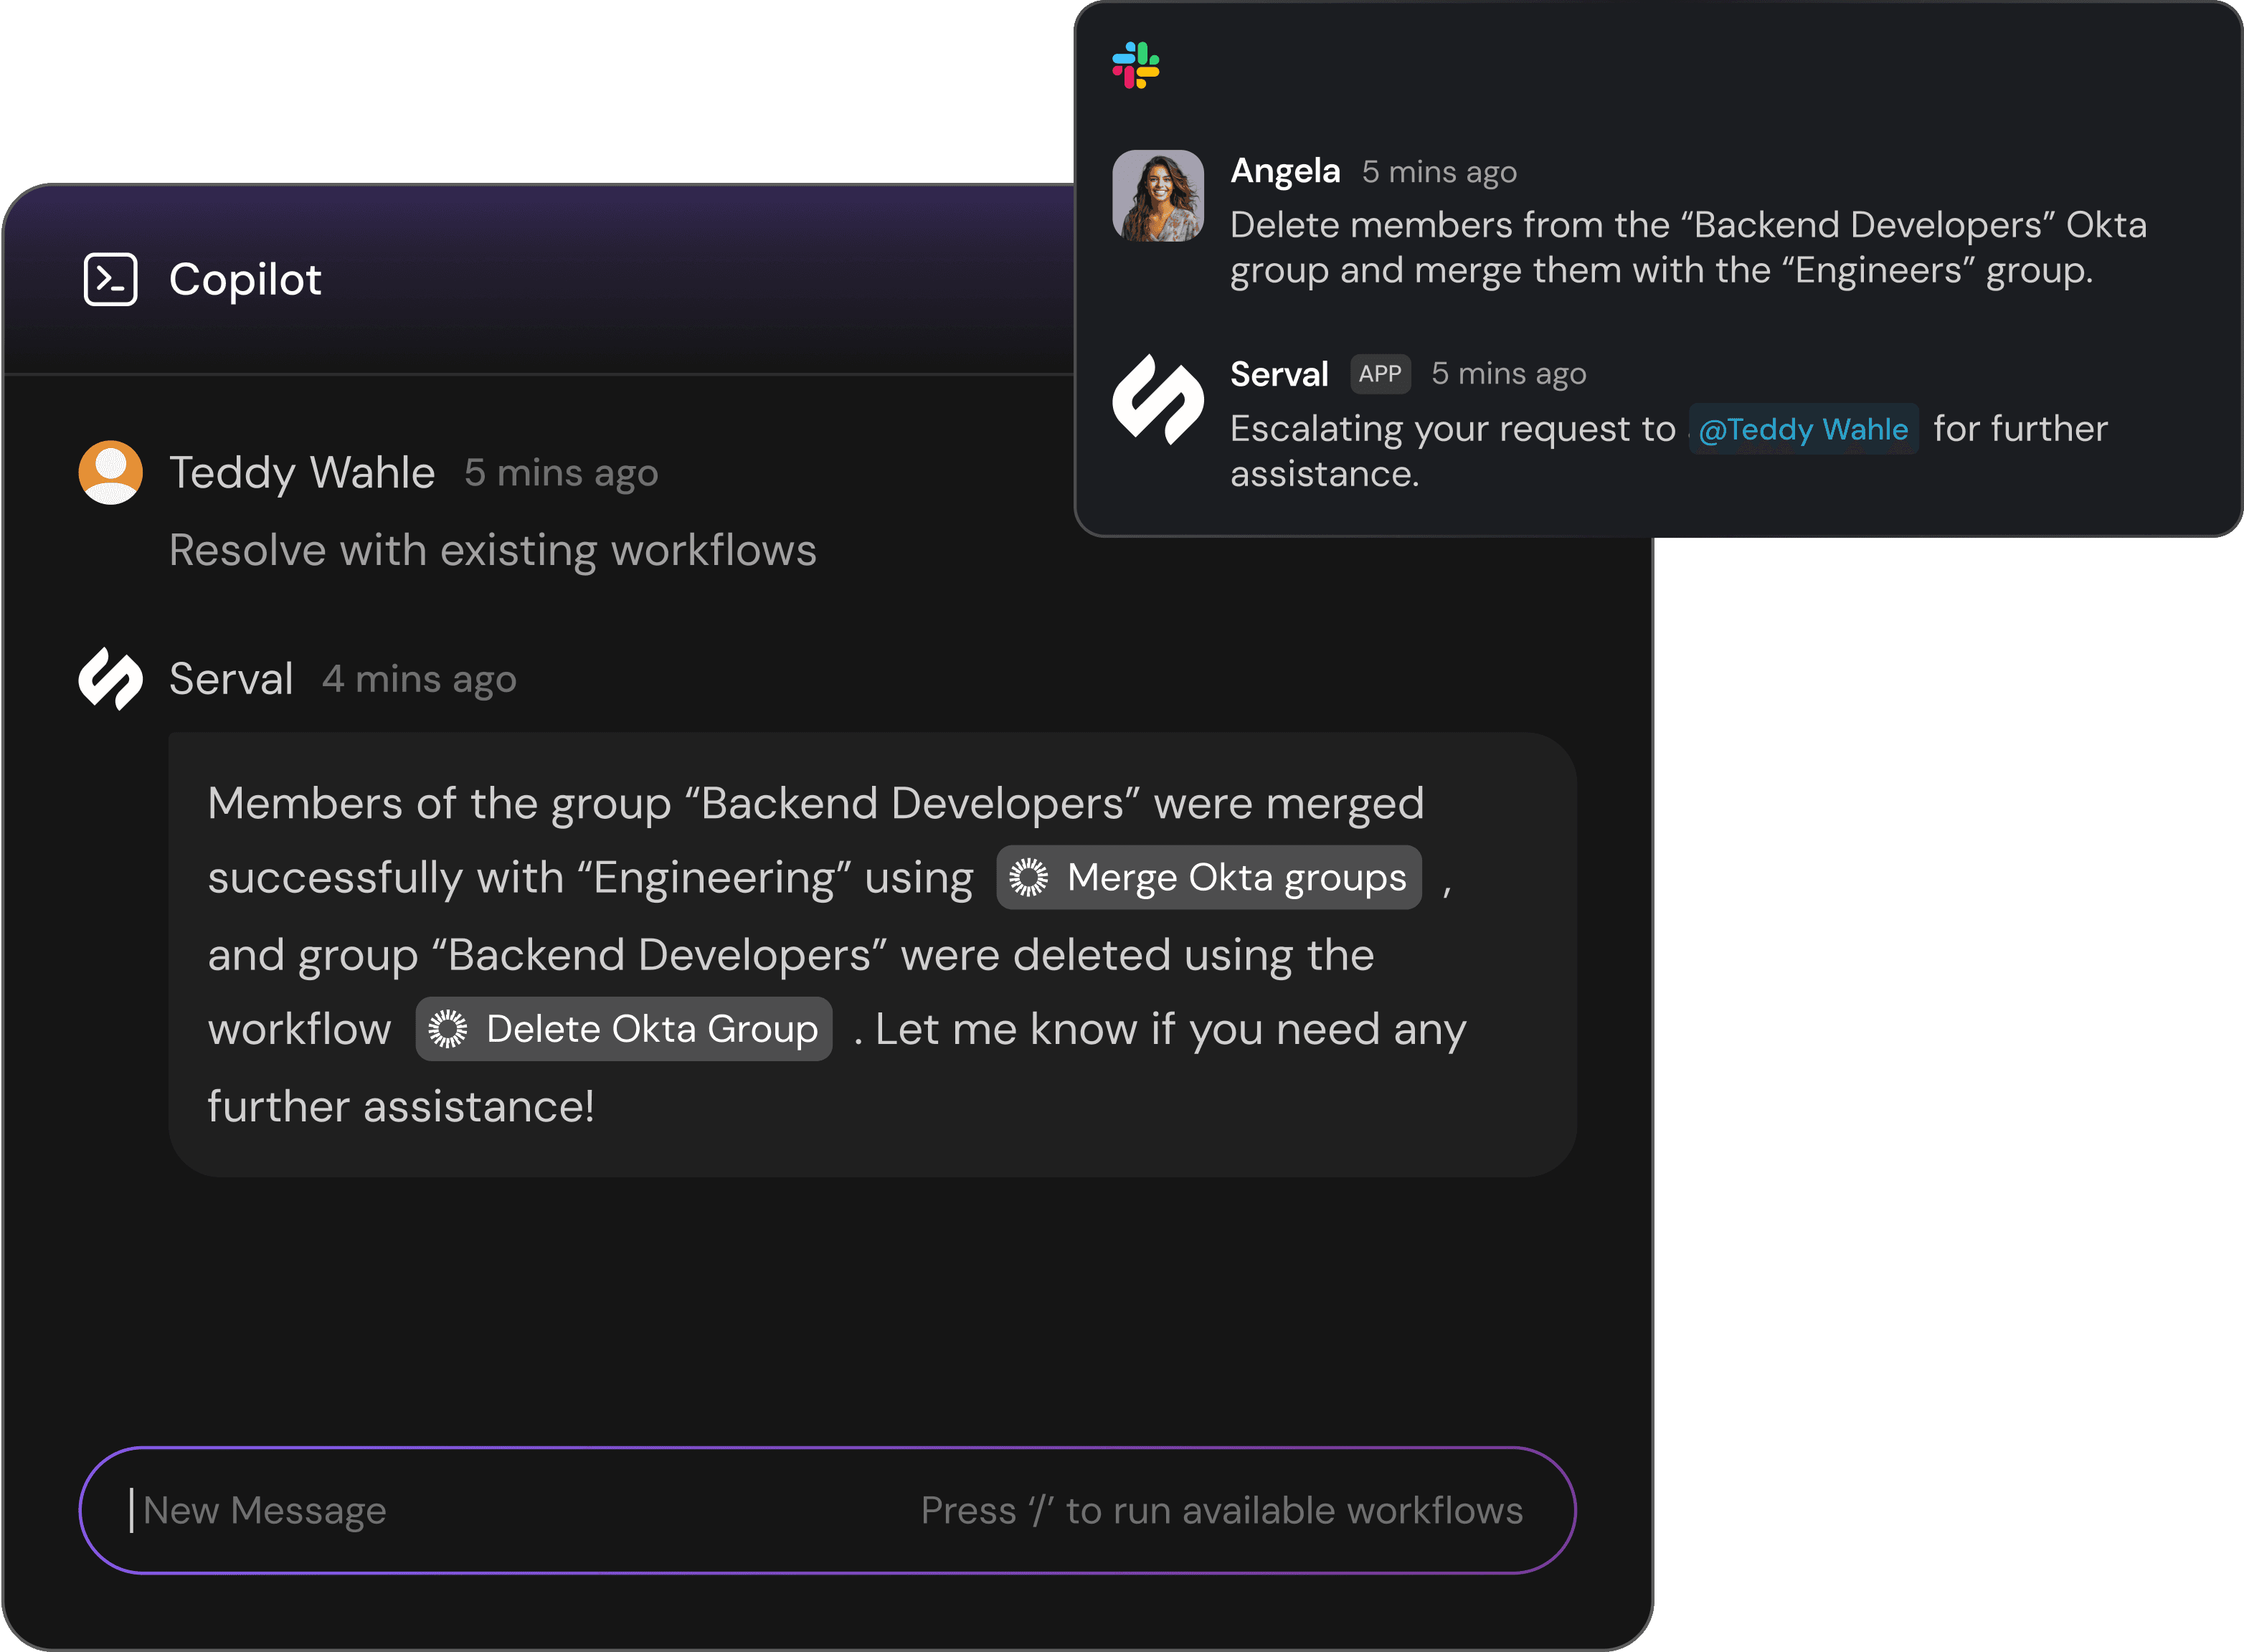Click the name Angela in Slack

[1285, 171]
